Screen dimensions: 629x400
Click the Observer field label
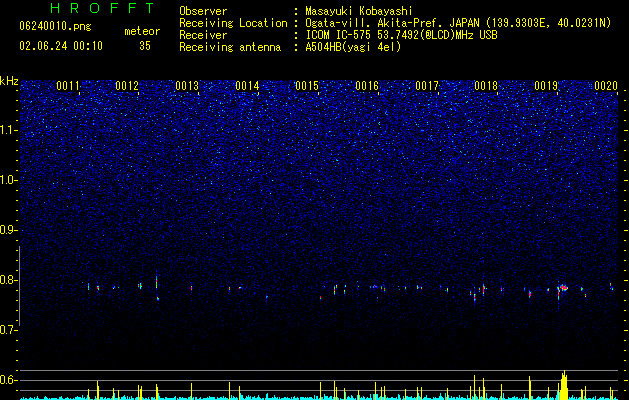[203, 11]
